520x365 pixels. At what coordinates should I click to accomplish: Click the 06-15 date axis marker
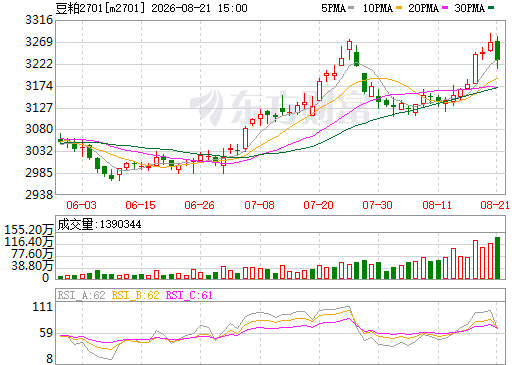click(x=140, y=205)
